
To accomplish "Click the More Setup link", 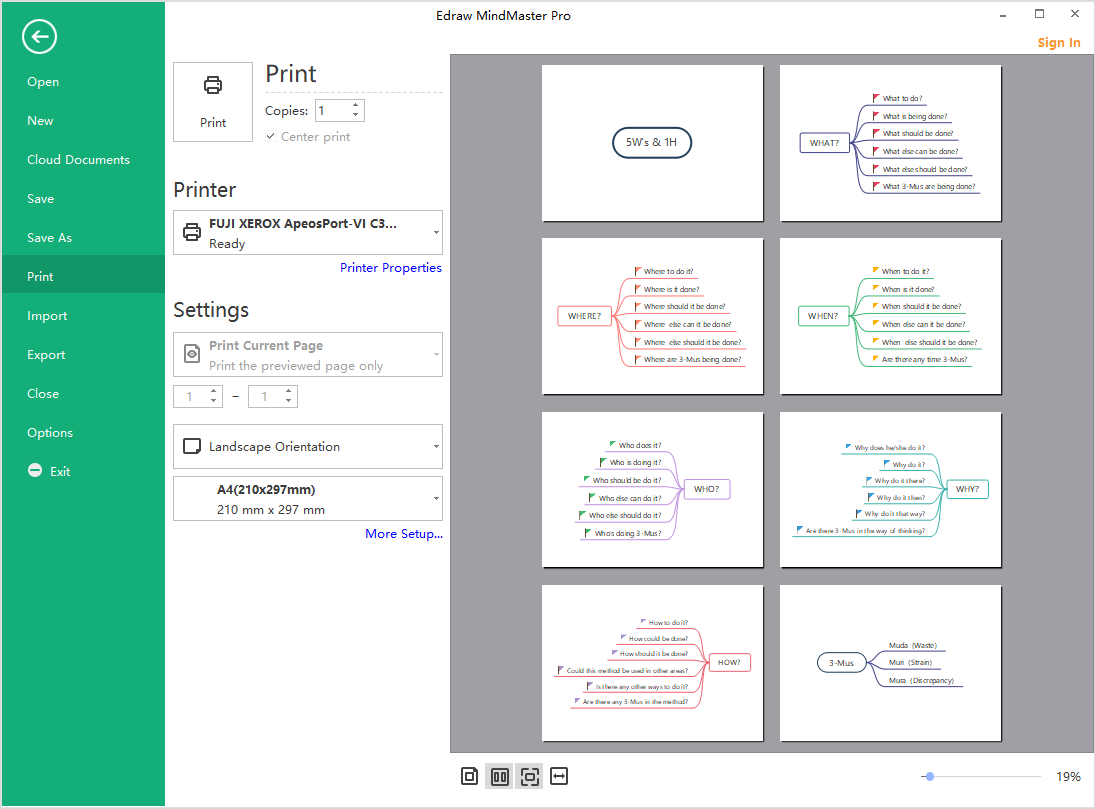I will 403,534.
